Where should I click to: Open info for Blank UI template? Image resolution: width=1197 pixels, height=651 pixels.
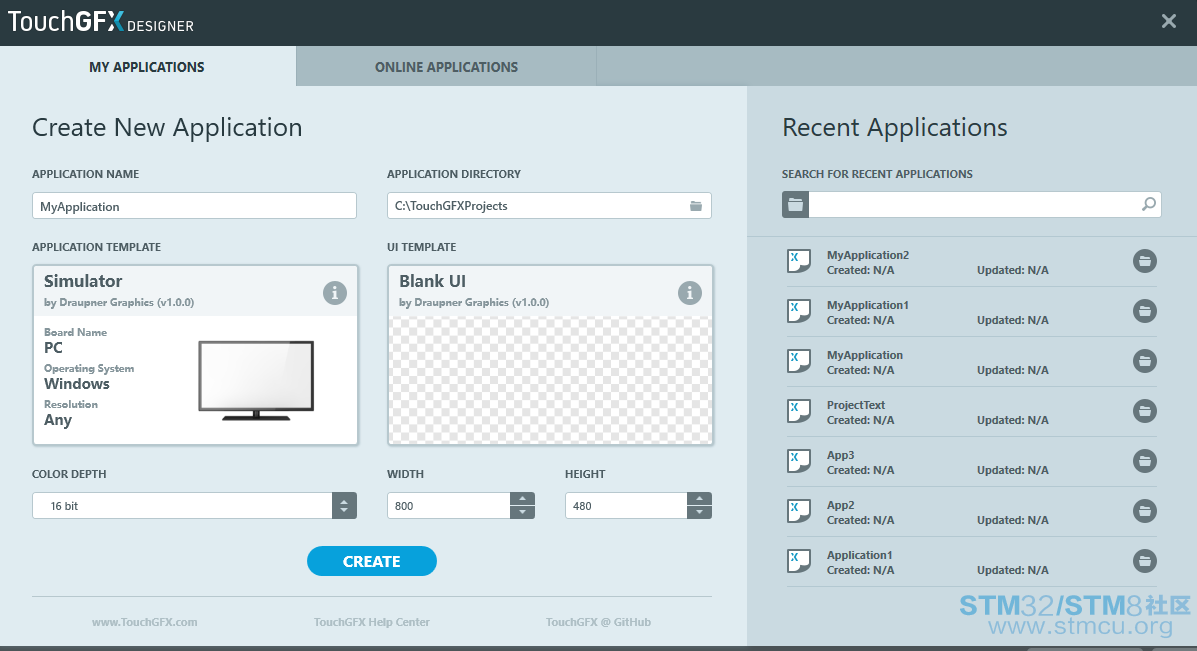point(689,293)
